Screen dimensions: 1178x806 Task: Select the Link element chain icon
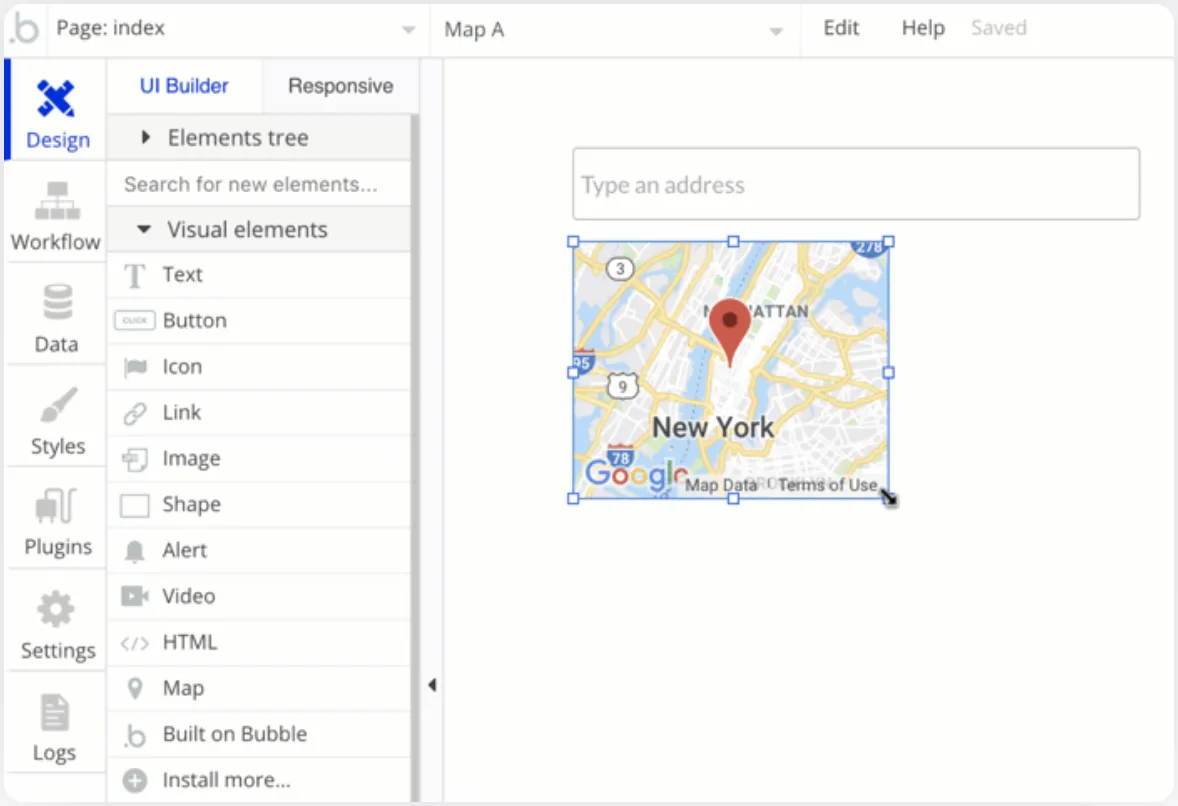point(135,413)
